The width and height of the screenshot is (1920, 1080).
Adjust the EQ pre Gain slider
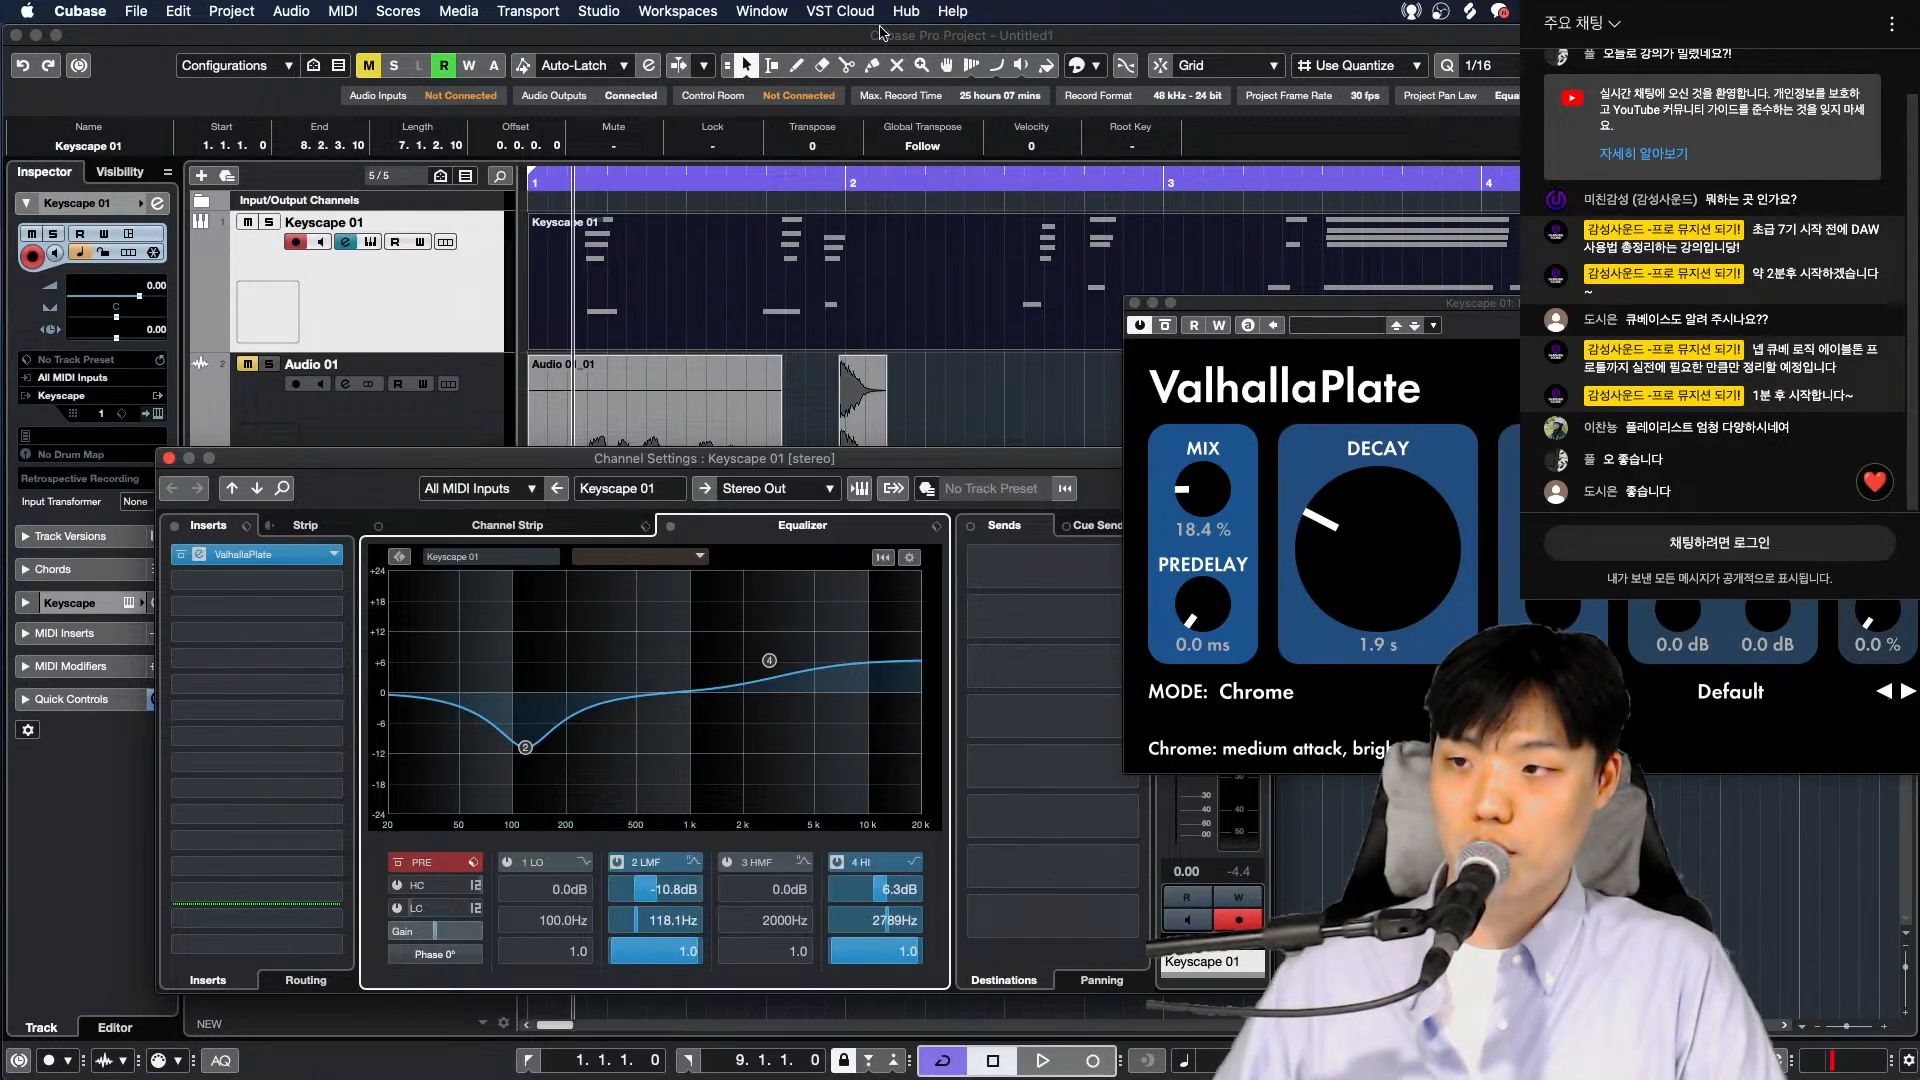435,931
